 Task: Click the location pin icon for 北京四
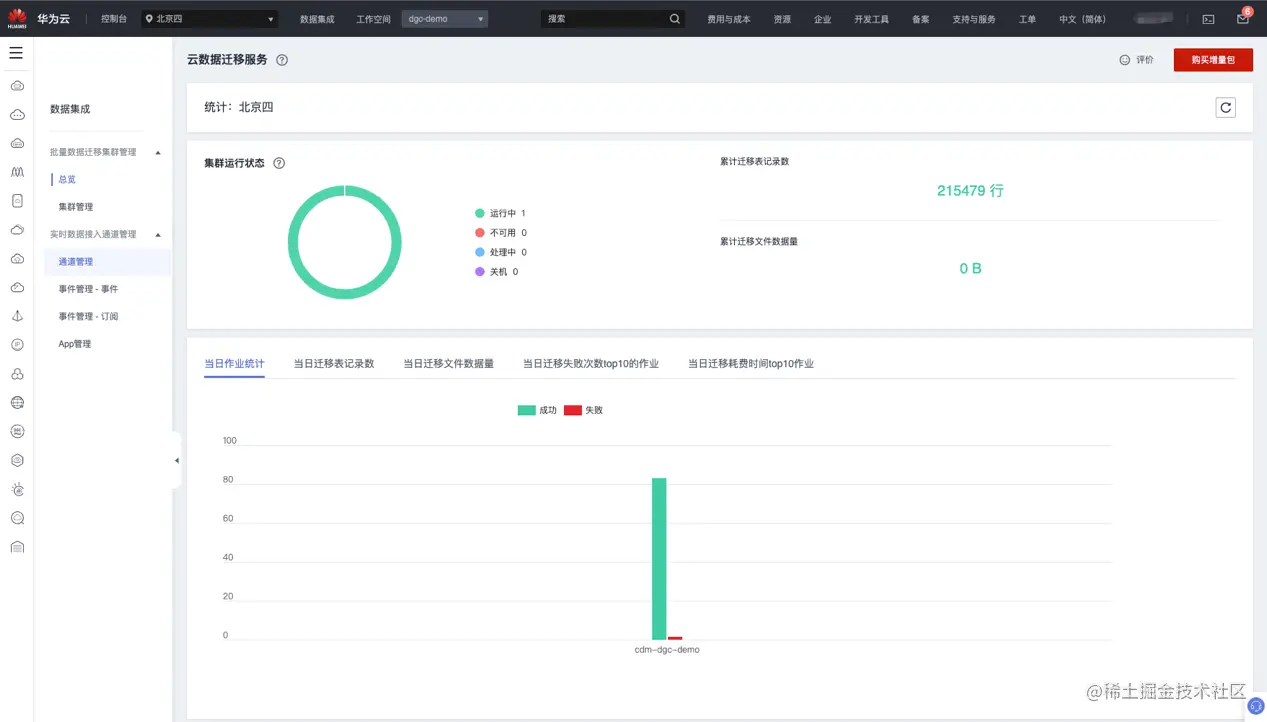[149, 19]
